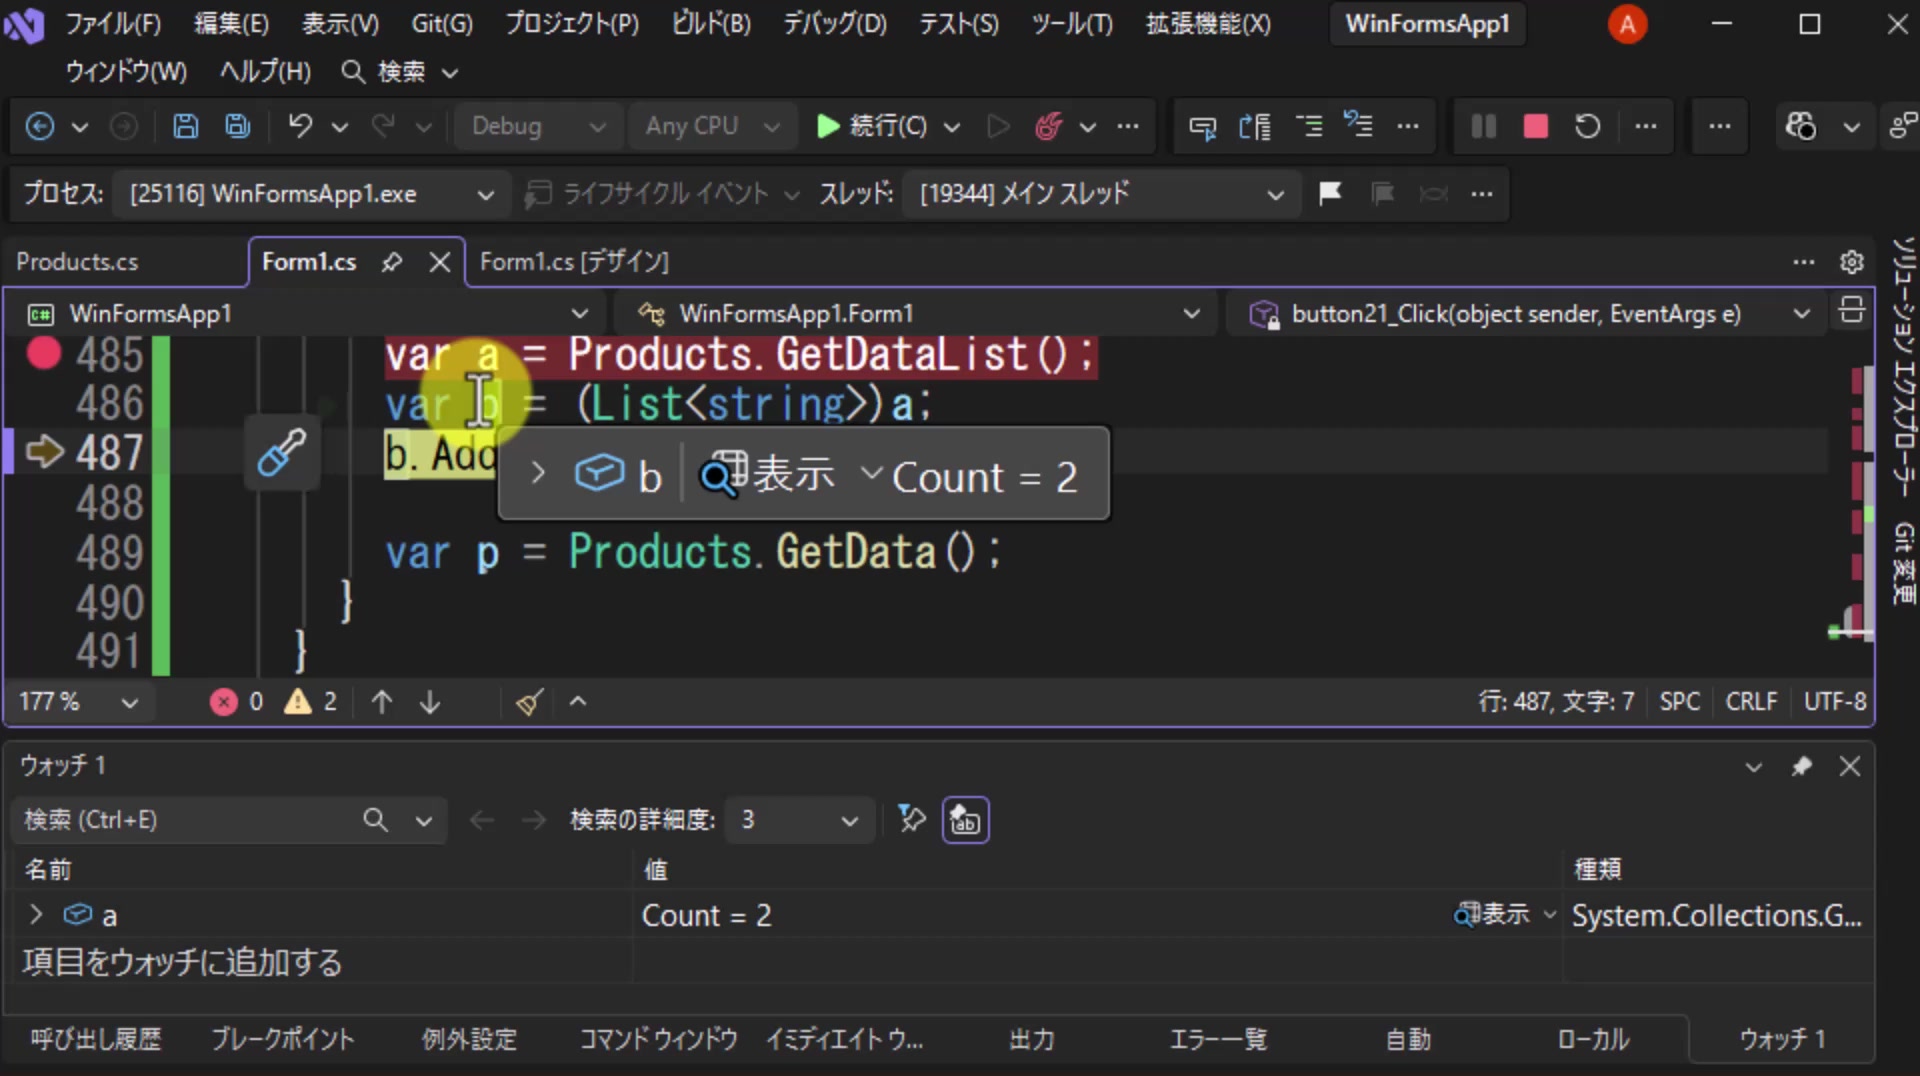
Task: Expand watch item a
Action: (36, 915)
